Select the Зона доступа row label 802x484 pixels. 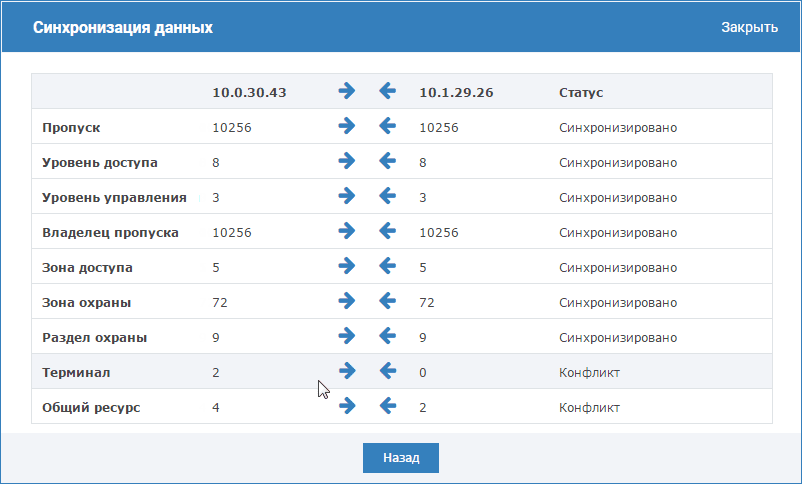pyautogui.click(x=87, y=268)
